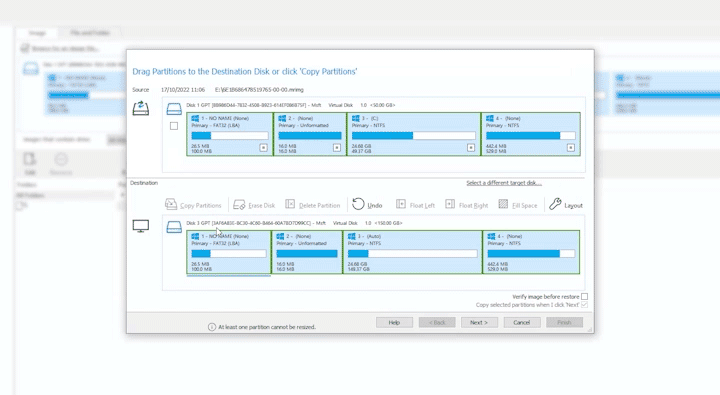Click Windows logo on source partition 1

tap(195, 118)
